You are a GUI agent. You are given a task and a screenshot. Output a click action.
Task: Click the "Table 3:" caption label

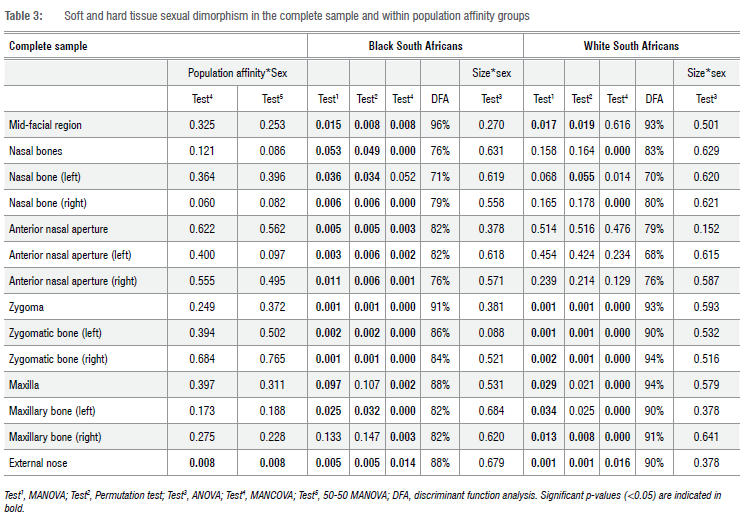(x=26, y=17)
